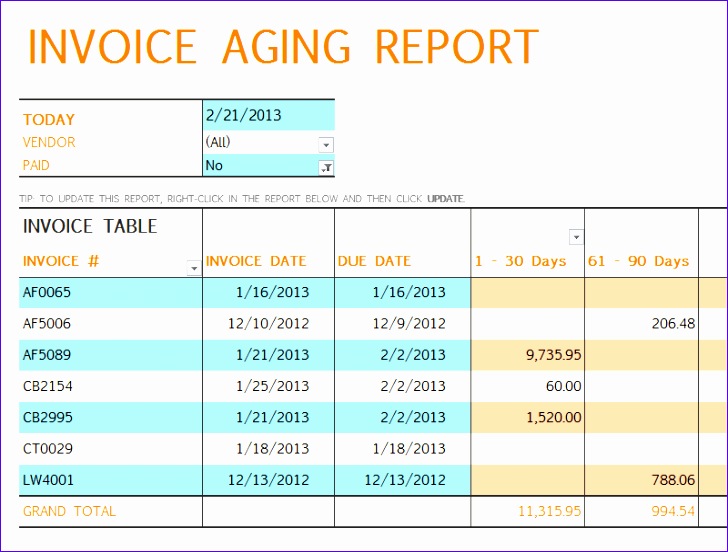Click the 788.06 amount for LW4001

(x=641, y=480)
